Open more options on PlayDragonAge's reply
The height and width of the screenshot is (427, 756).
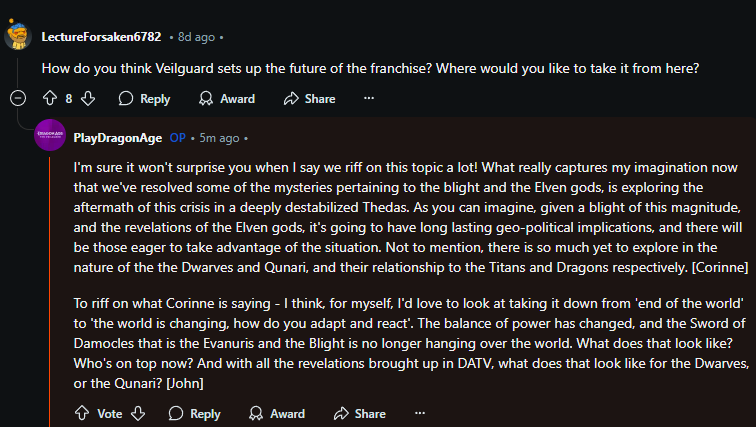tap(419, 414)
